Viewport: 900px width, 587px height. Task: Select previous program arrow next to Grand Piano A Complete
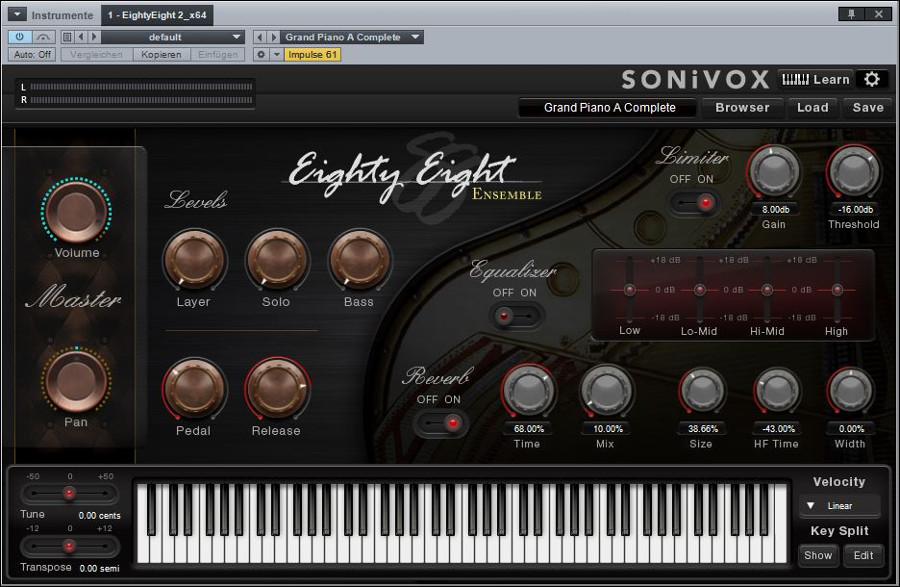tap(260, 37)
